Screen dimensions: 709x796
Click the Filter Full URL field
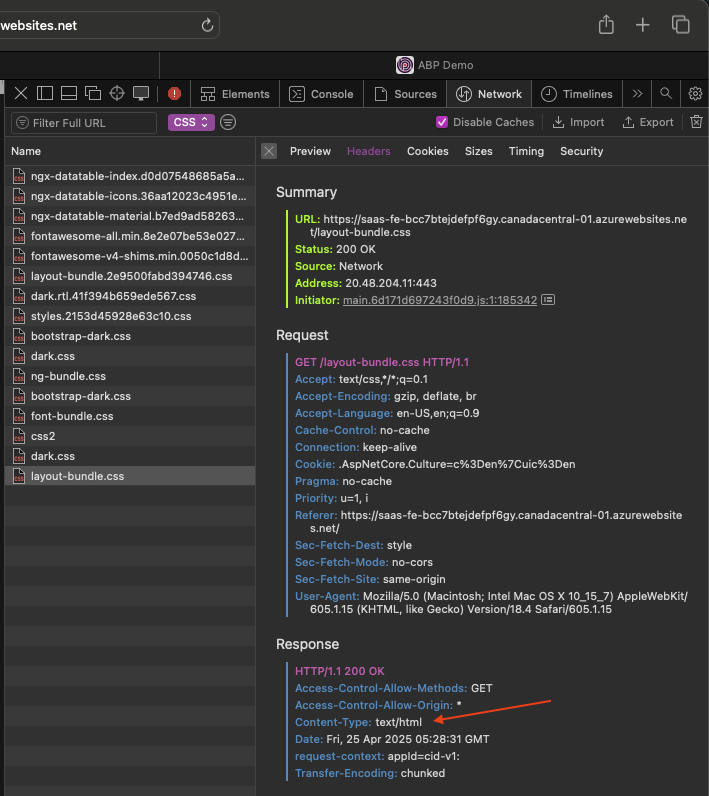pos(85,122)
